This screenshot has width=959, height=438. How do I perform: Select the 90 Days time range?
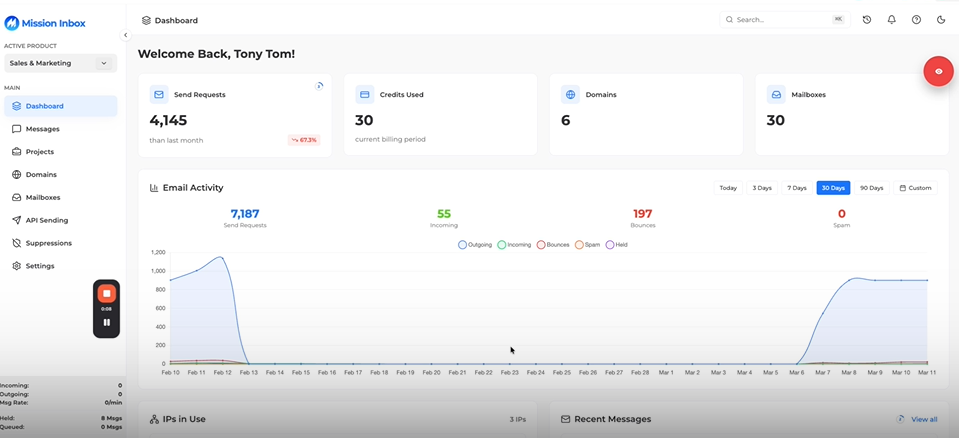(872, 188)
